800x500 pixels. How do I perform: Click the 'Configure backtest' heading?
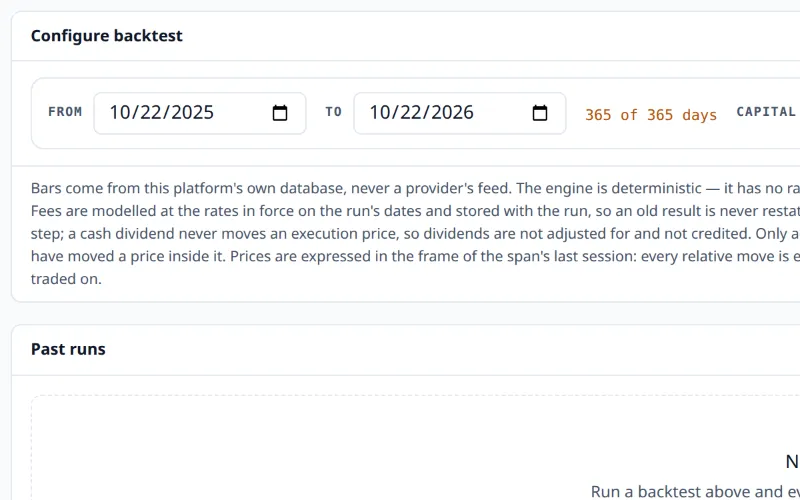pyautogui.click(x=107, y=36)
